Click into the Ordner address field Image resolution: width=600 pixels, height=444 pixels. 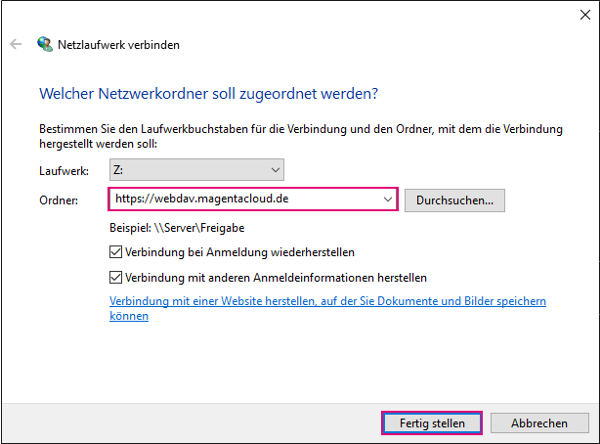coord(247,199)
